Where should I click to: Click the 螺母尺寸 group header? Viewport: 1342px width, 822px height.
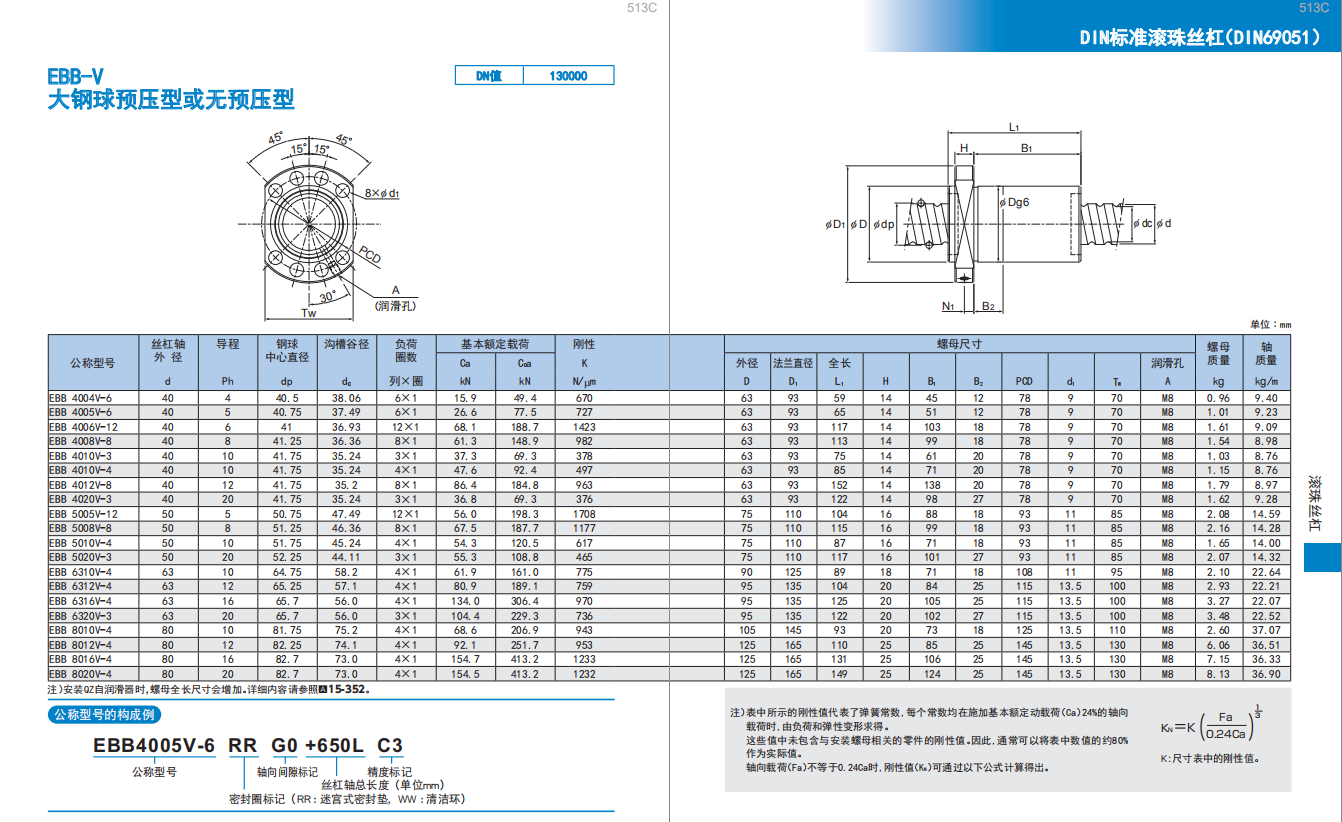(x=959, y=344)
